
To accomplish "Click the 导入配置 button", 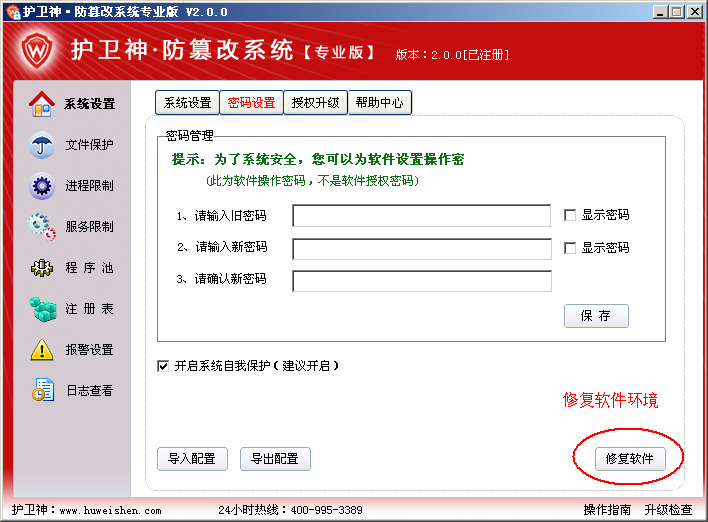I will [x=192, y=459].
